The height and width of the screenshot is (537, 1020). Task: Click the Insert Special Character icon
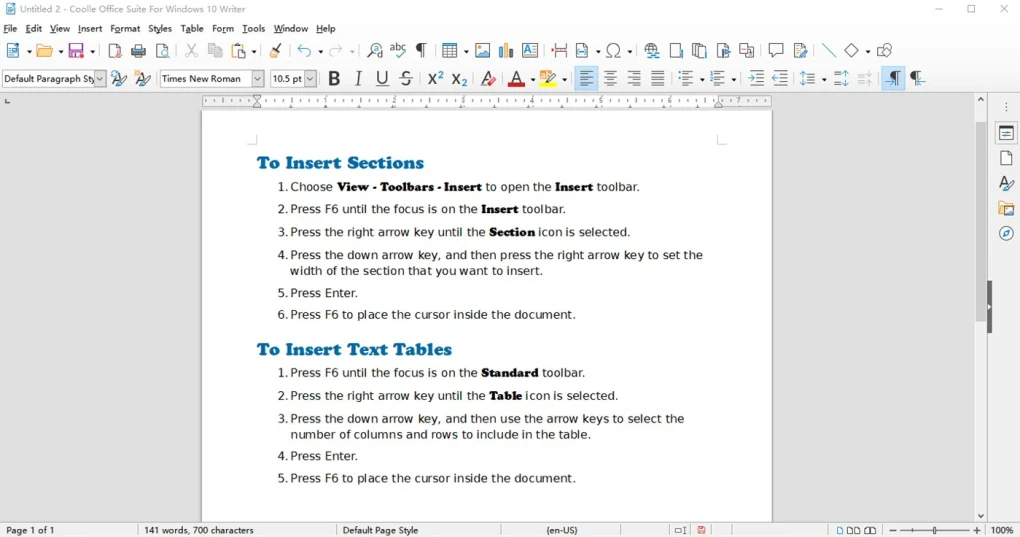point(615,51)
